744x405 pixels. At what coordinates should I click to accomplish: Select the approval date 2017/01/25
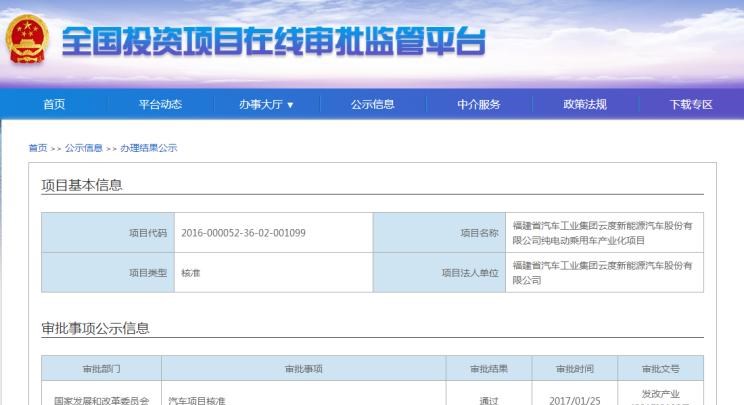[575, 400]
